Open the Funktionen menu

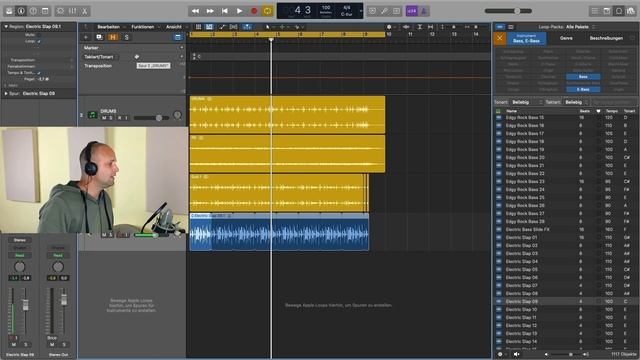coord(142,27)
